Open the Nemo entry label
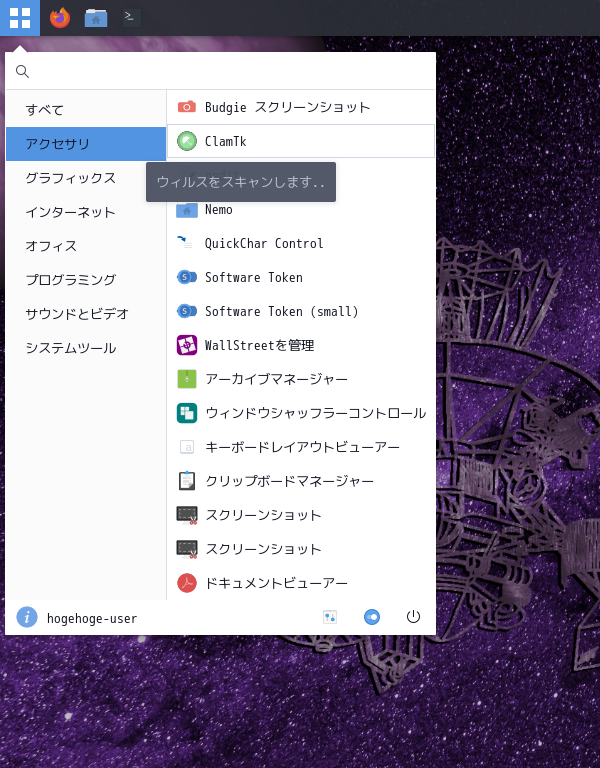 tap(218, 210)
